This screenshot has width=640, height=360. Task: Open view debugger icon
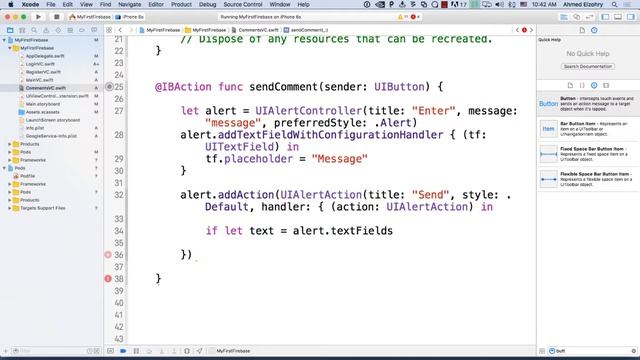pyautogui.click(x=187, y=351)
